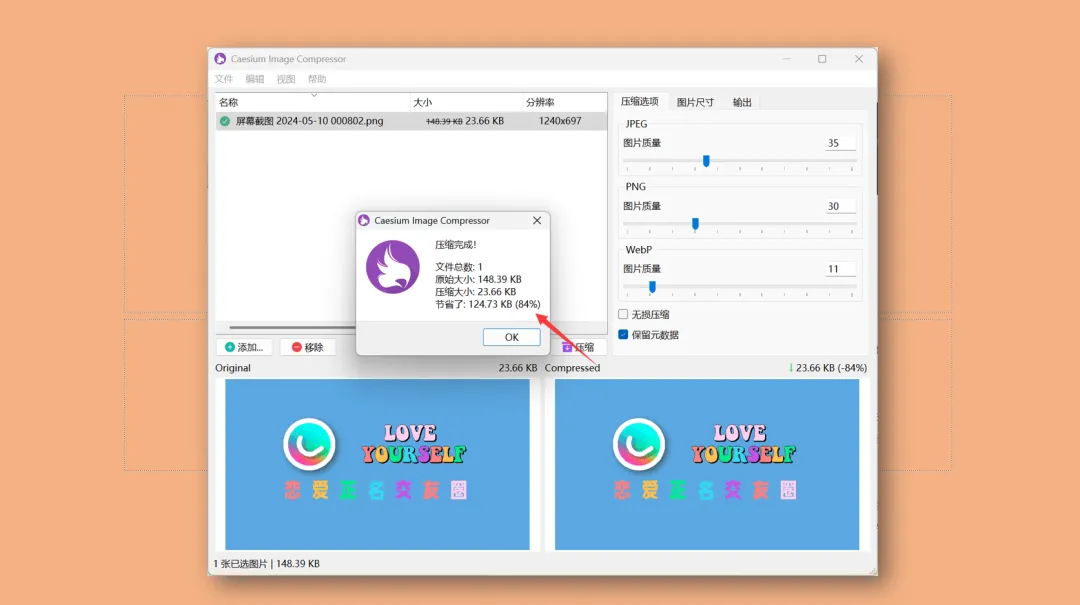Sort by the 名称 column header
Image resolution: width=1080 pixels, height=605 pixels.
pos(313,102)
